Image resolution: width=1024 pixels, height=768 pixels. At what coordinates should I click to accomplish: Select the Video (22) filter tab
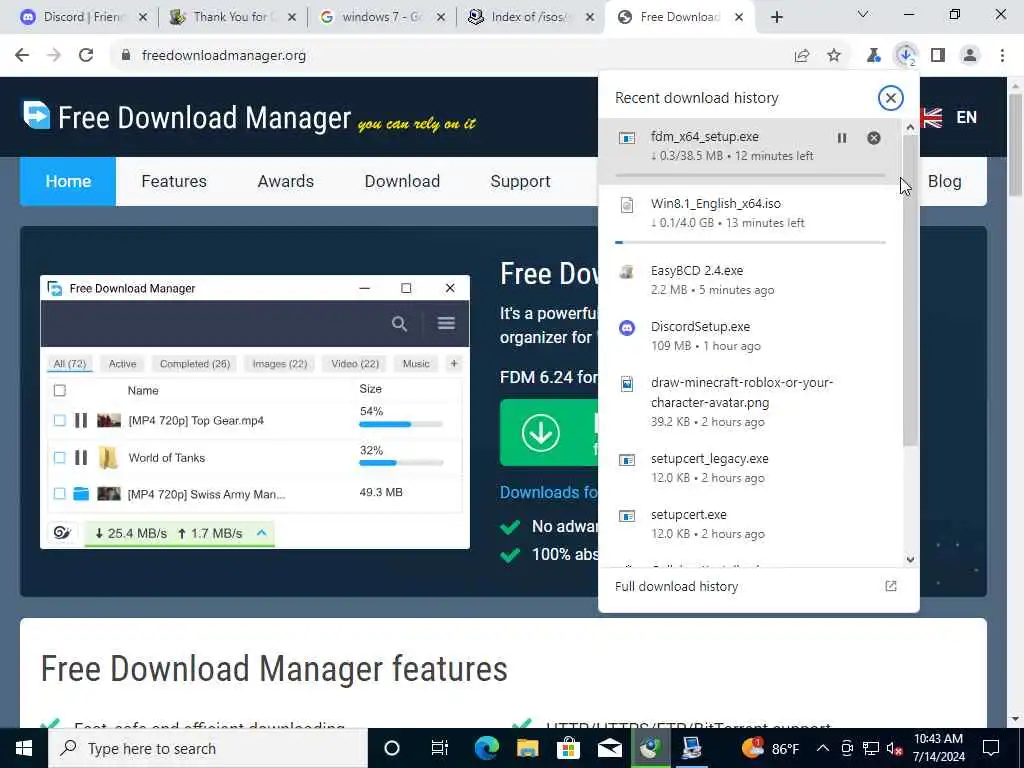pyautogui.click(x=355, y=364)
